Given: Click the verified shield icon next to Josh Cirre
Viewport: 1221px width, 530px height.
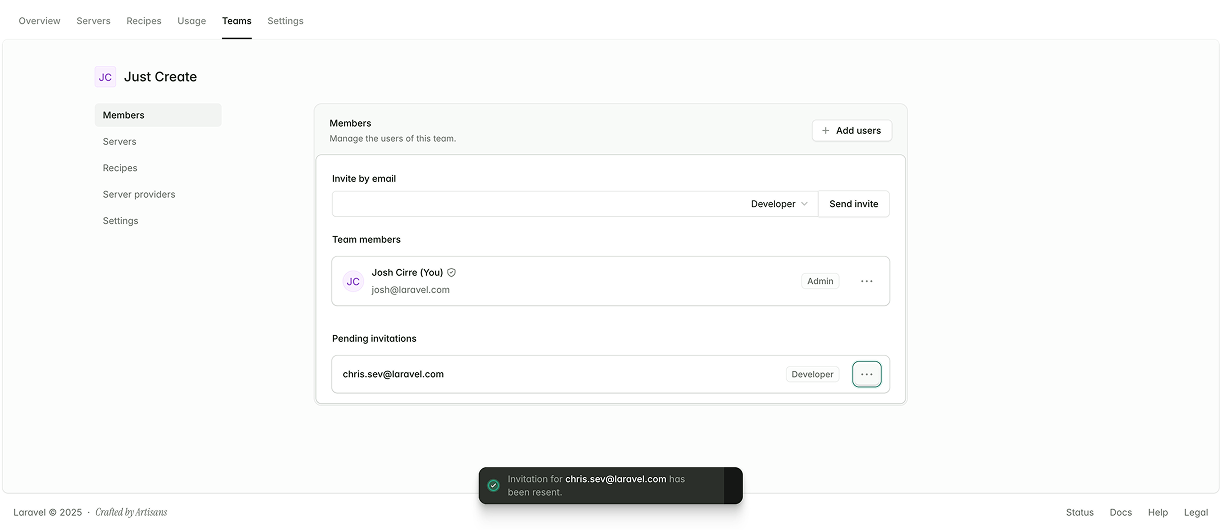Looking at the screenshot, I should (452, 272).
